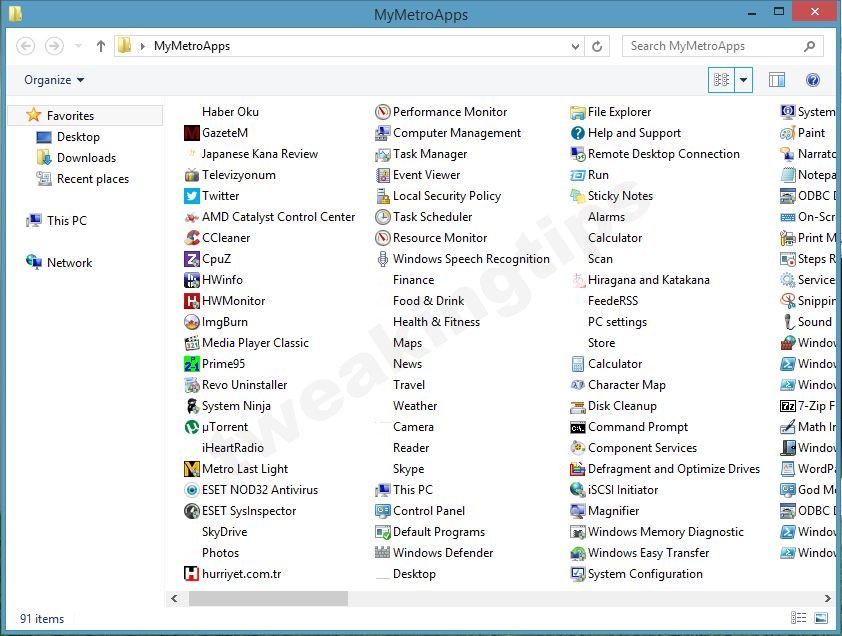Refresh the MyMetroApps folder
The height and width of the screenshot is (636, 842).
[597, 46]
